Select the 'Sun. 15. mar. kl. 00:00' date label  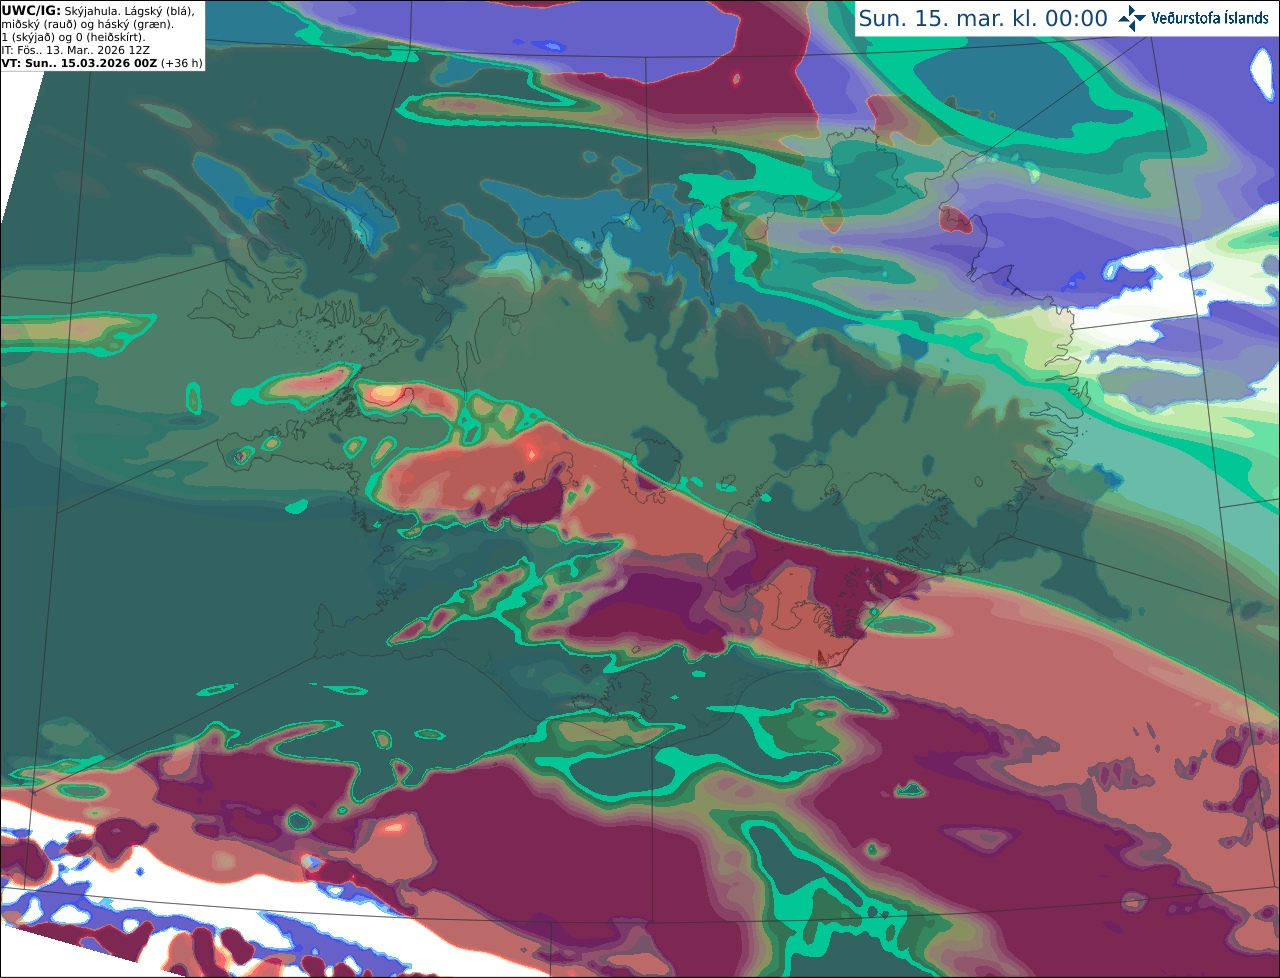(983, 19)
